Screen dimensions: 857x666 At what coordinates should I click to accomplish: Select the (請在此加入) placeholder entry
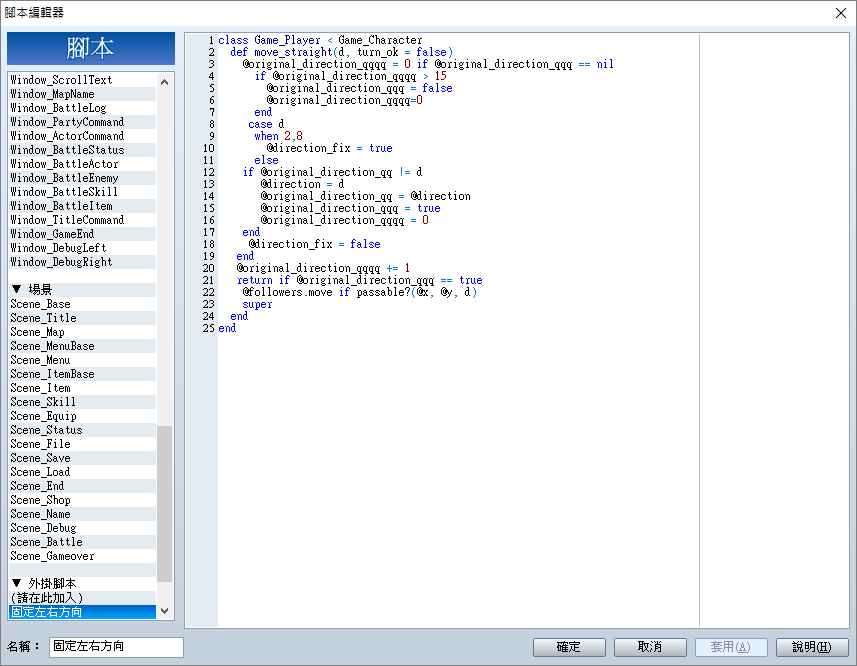tap(83, 598)
